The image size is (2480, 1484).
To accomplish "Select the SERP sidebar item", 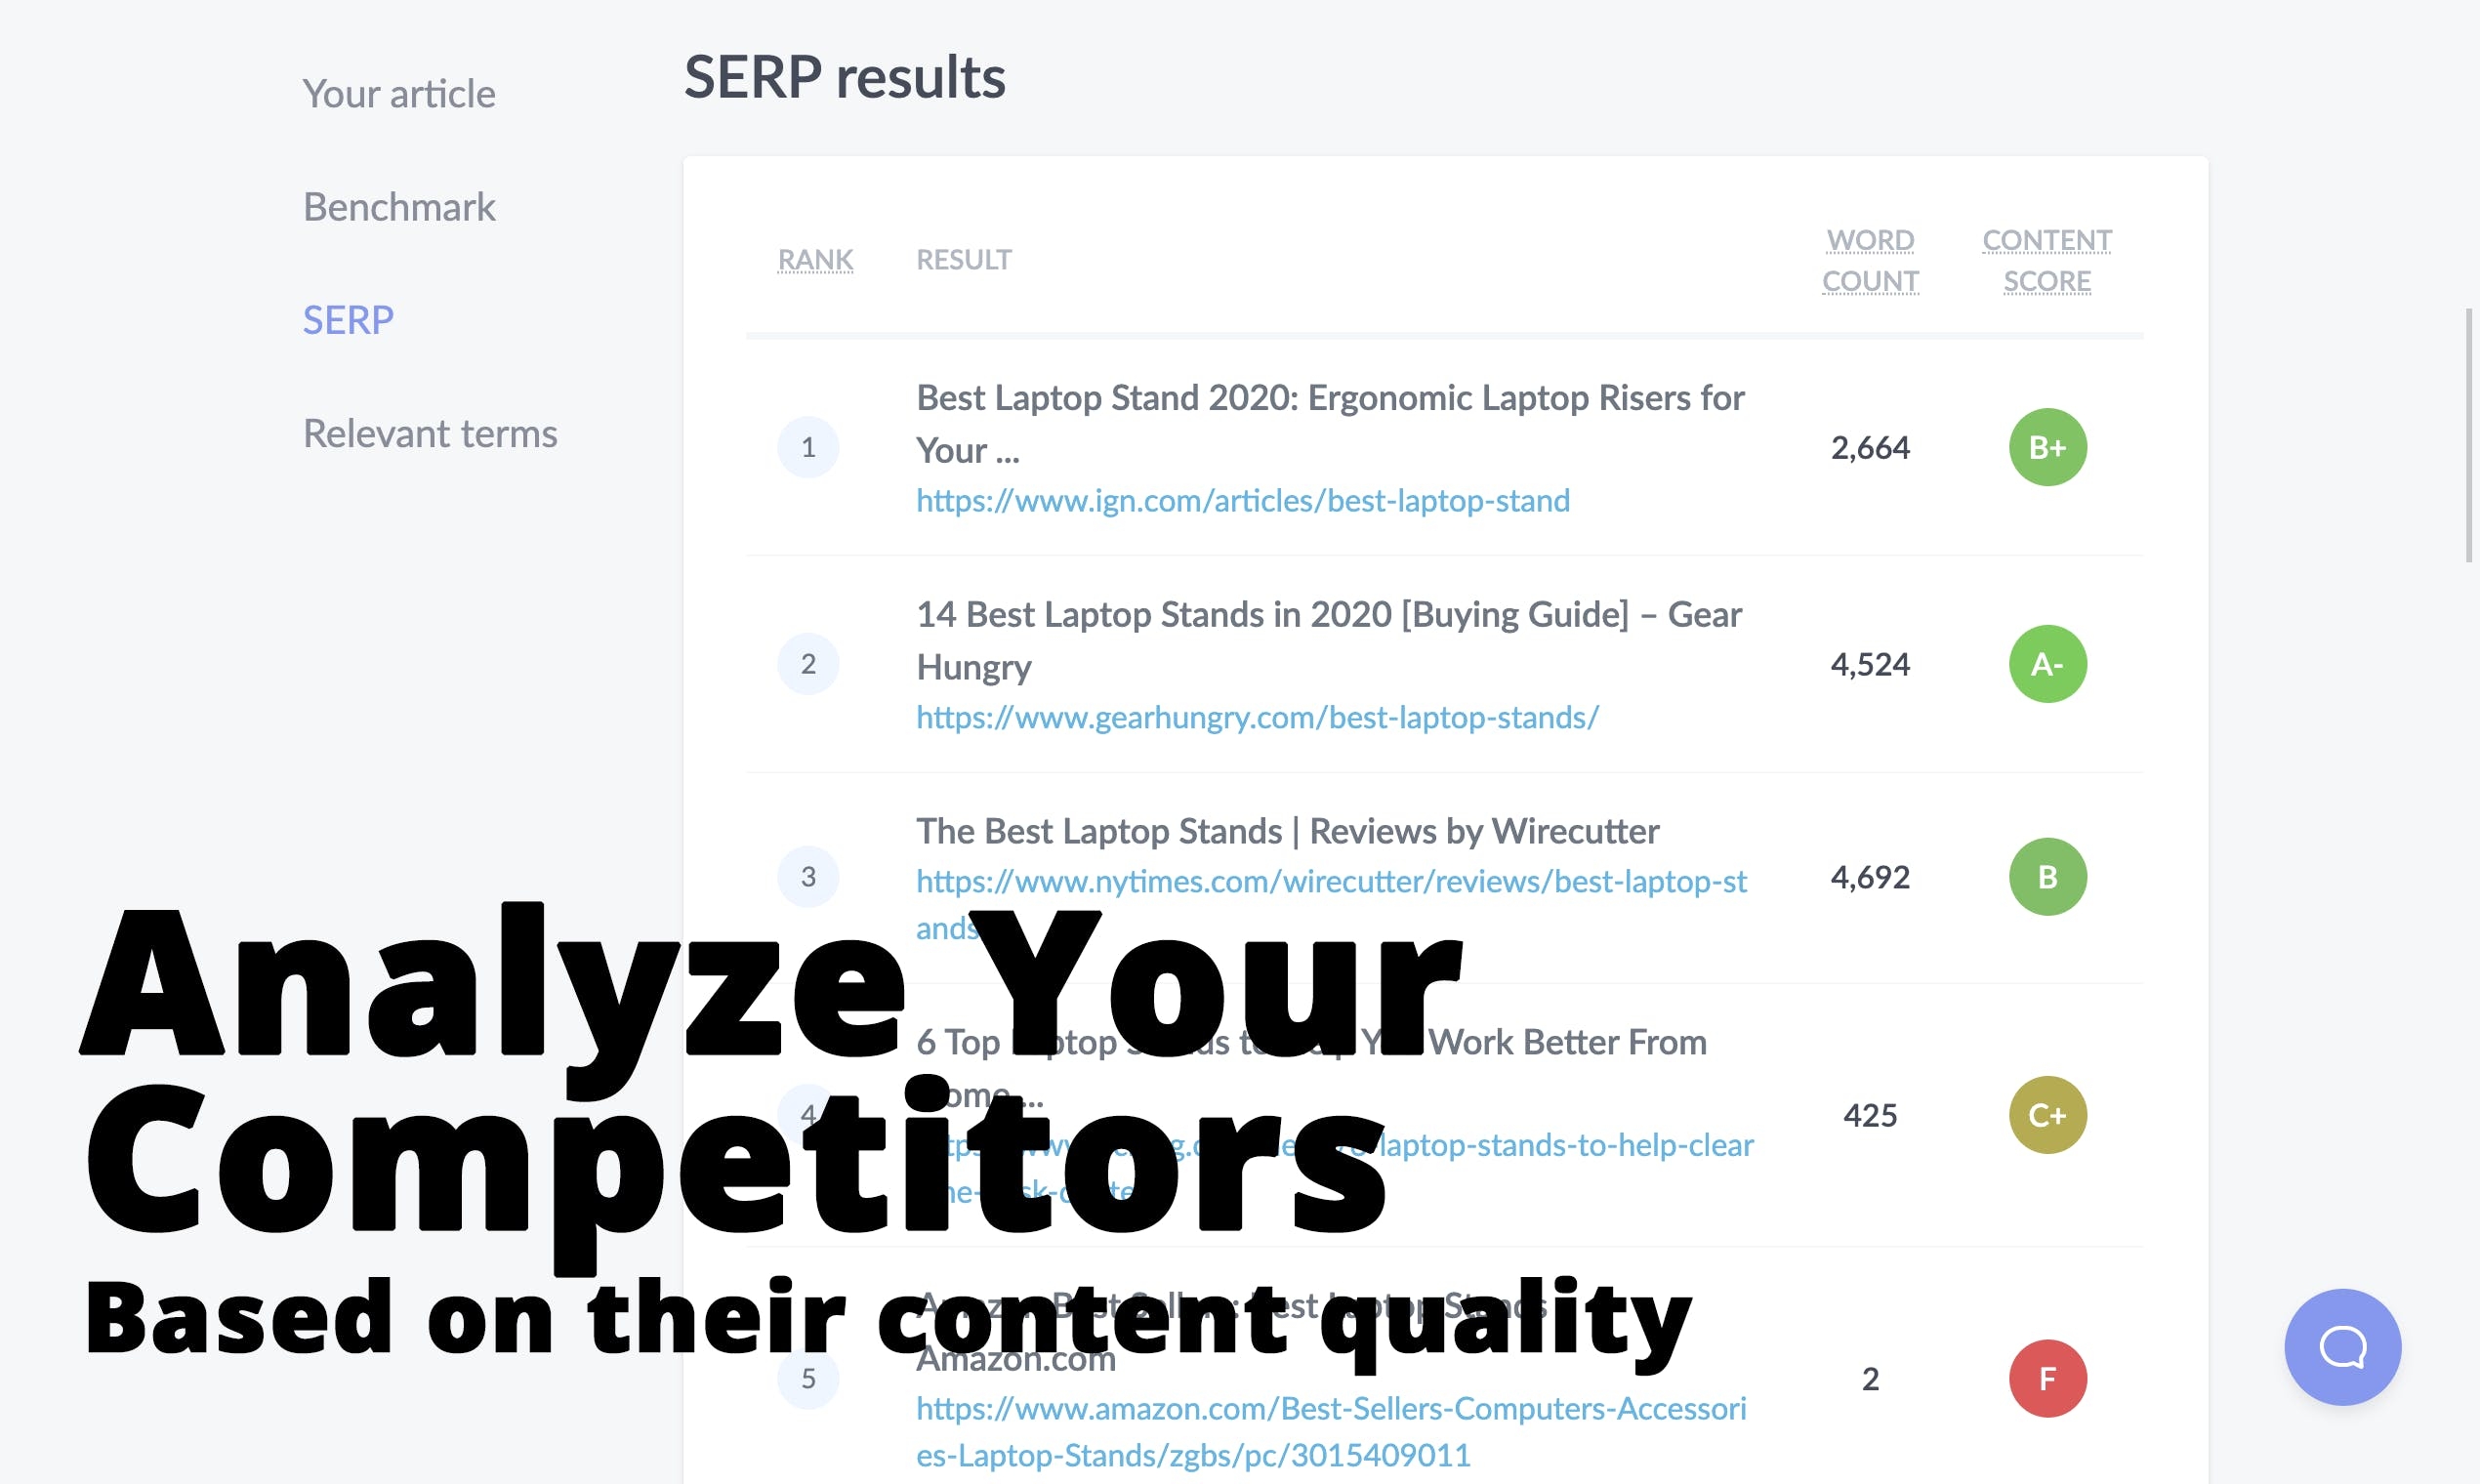I will [348, 320].
